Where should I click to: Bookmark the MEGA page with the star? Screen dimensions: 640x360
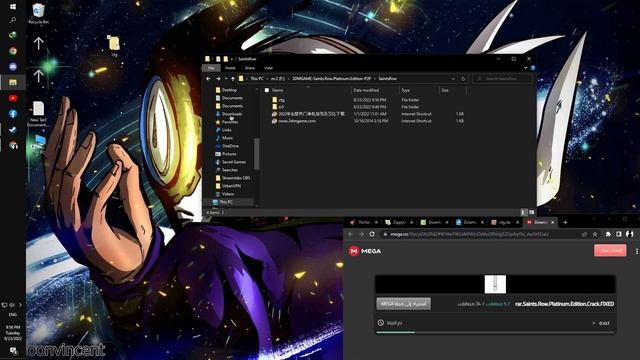point(595,234)
